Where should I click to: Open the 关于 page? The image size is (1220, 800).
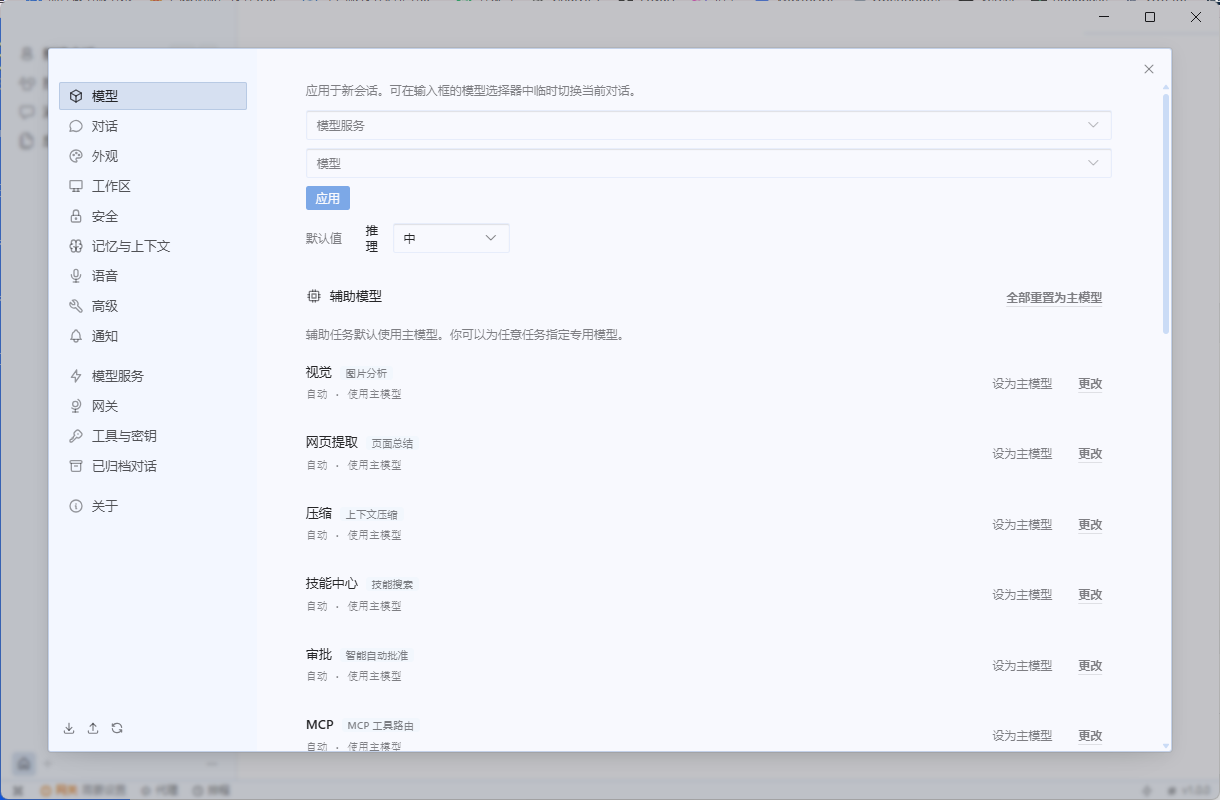(153, 506)
